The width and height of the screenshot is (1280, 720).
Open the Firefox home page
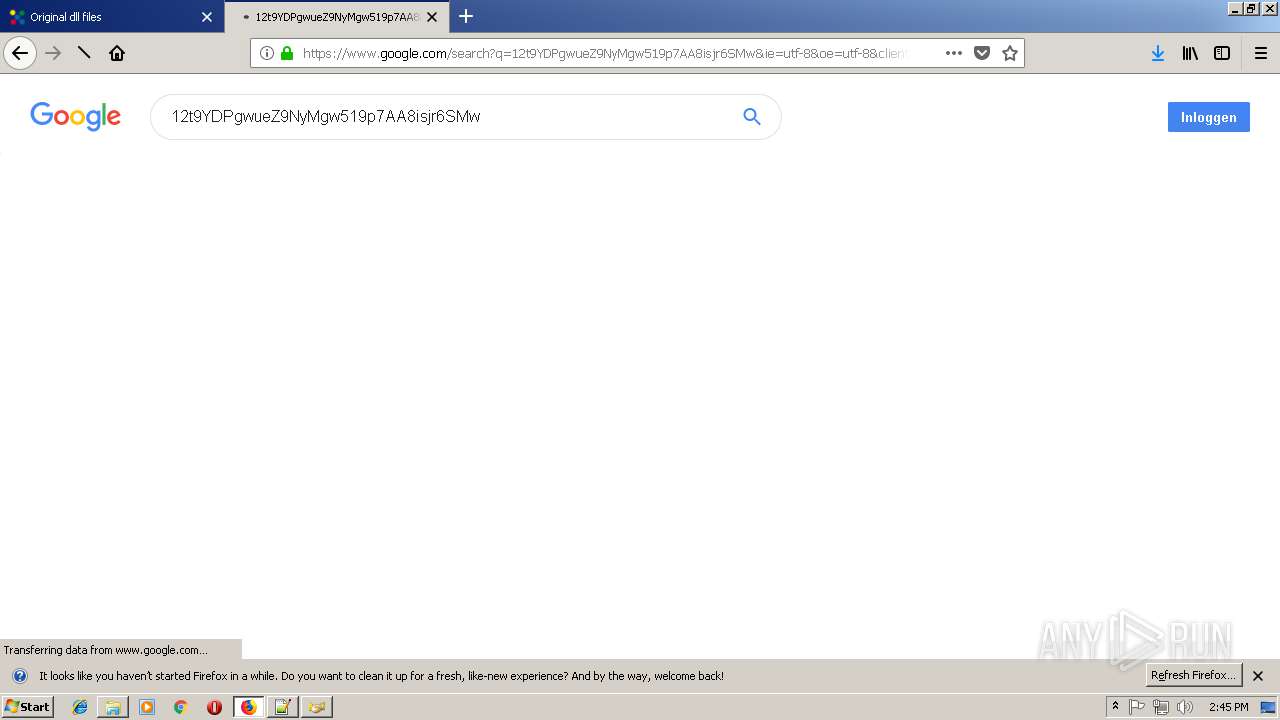pyautogui.click(x=117, y=53)
